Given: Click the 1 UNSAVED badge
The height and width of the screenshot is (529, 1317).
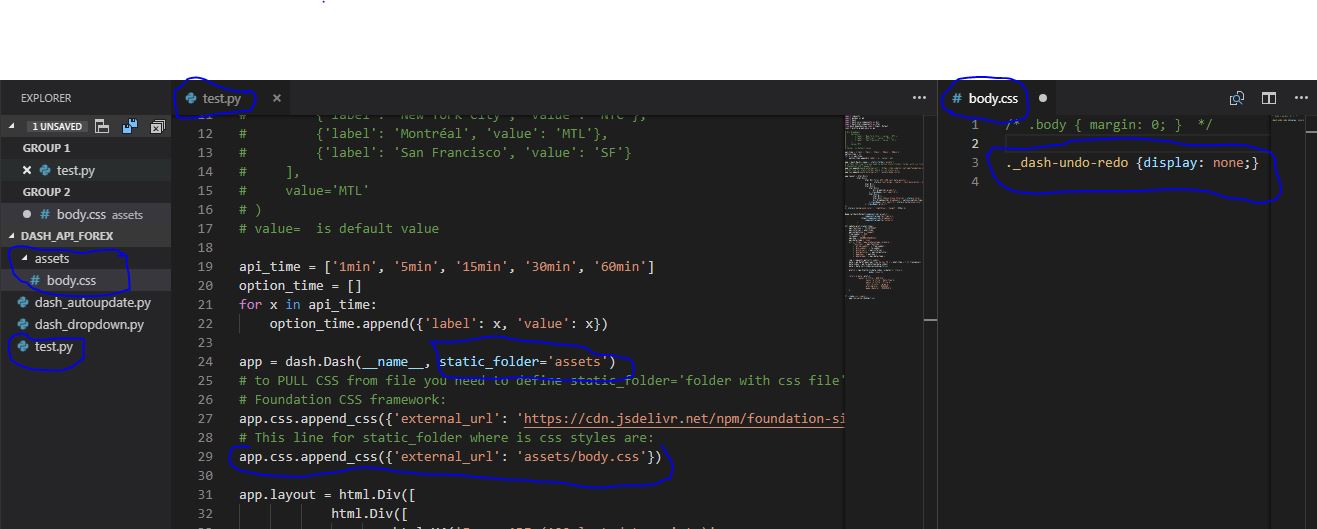Looking at the screenshot, I should [57, 126].
